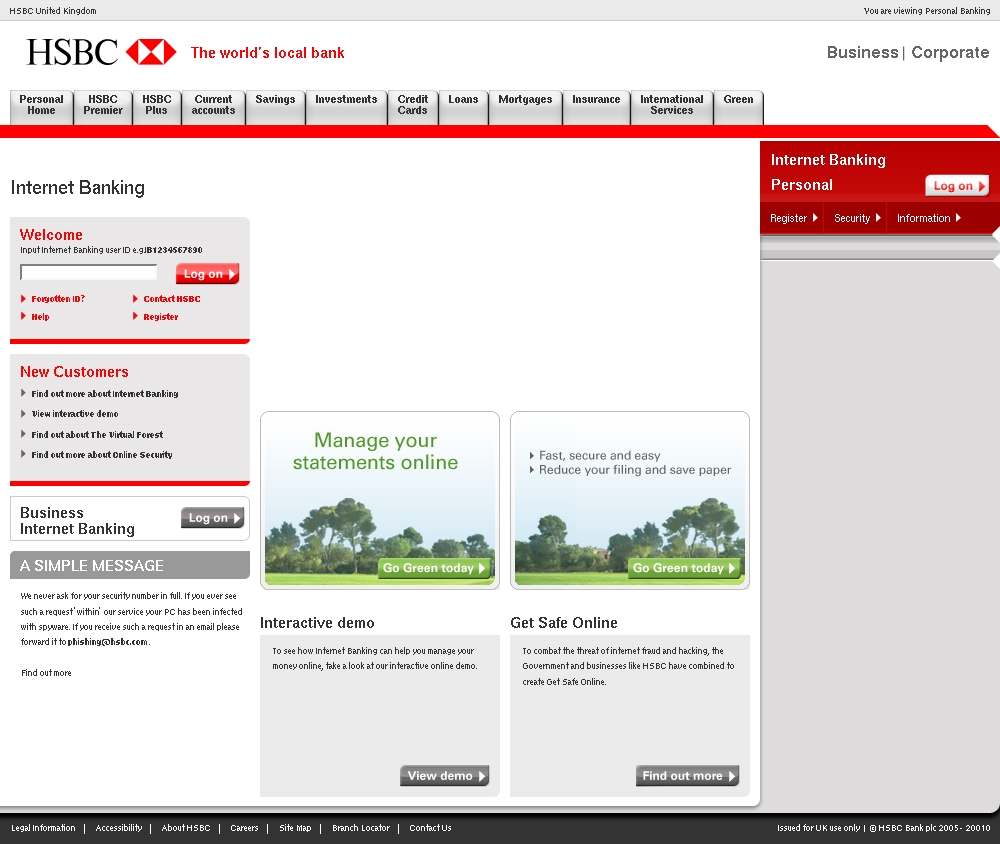This screenshot has width=1000, height=844.
Task: Click Log on button in Welcome box
Action: pyautogui.click(x=207, y=274)
